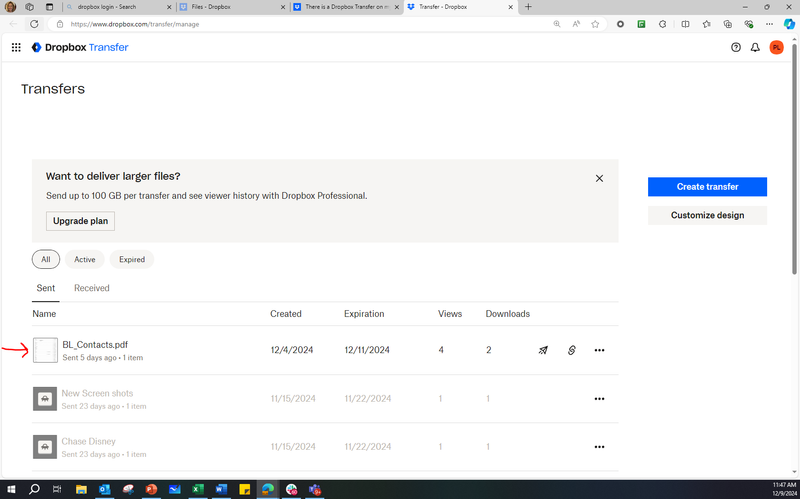Viewport: 800px width, 499px height.
Task: Open the help question mark icon
Action: click(x=736, y=47)
